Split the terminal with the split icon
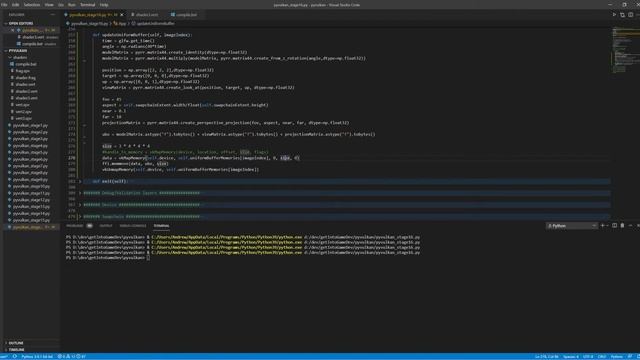Viewport: 640px width, 360px height. [614, 225]
